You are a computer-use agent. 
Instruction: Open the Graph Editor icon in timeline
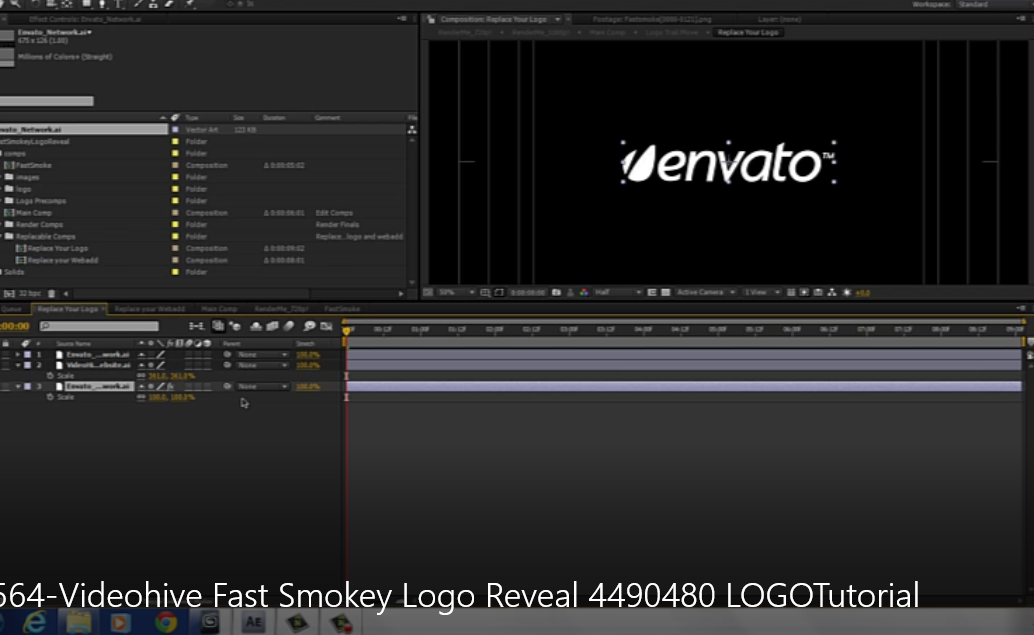tap(326, 326)
